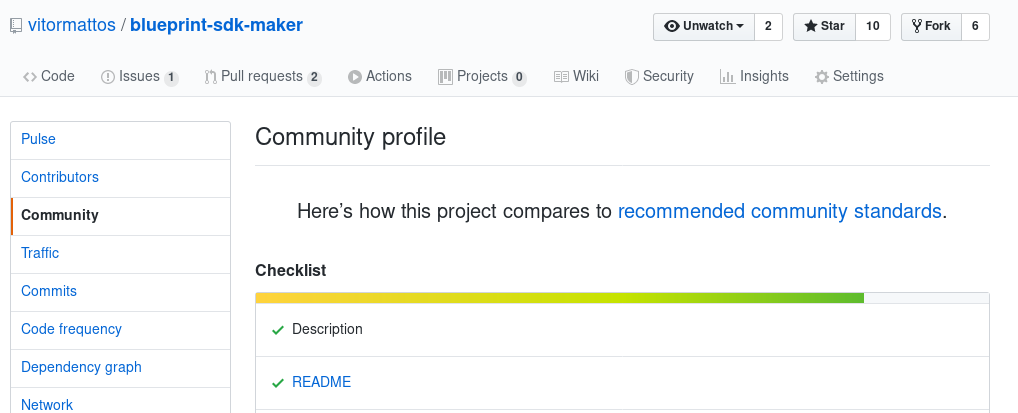The width and height of the screenshot is (1018, 413).
Task: View the stargazers count 10
Action: [x=873, y=27]
